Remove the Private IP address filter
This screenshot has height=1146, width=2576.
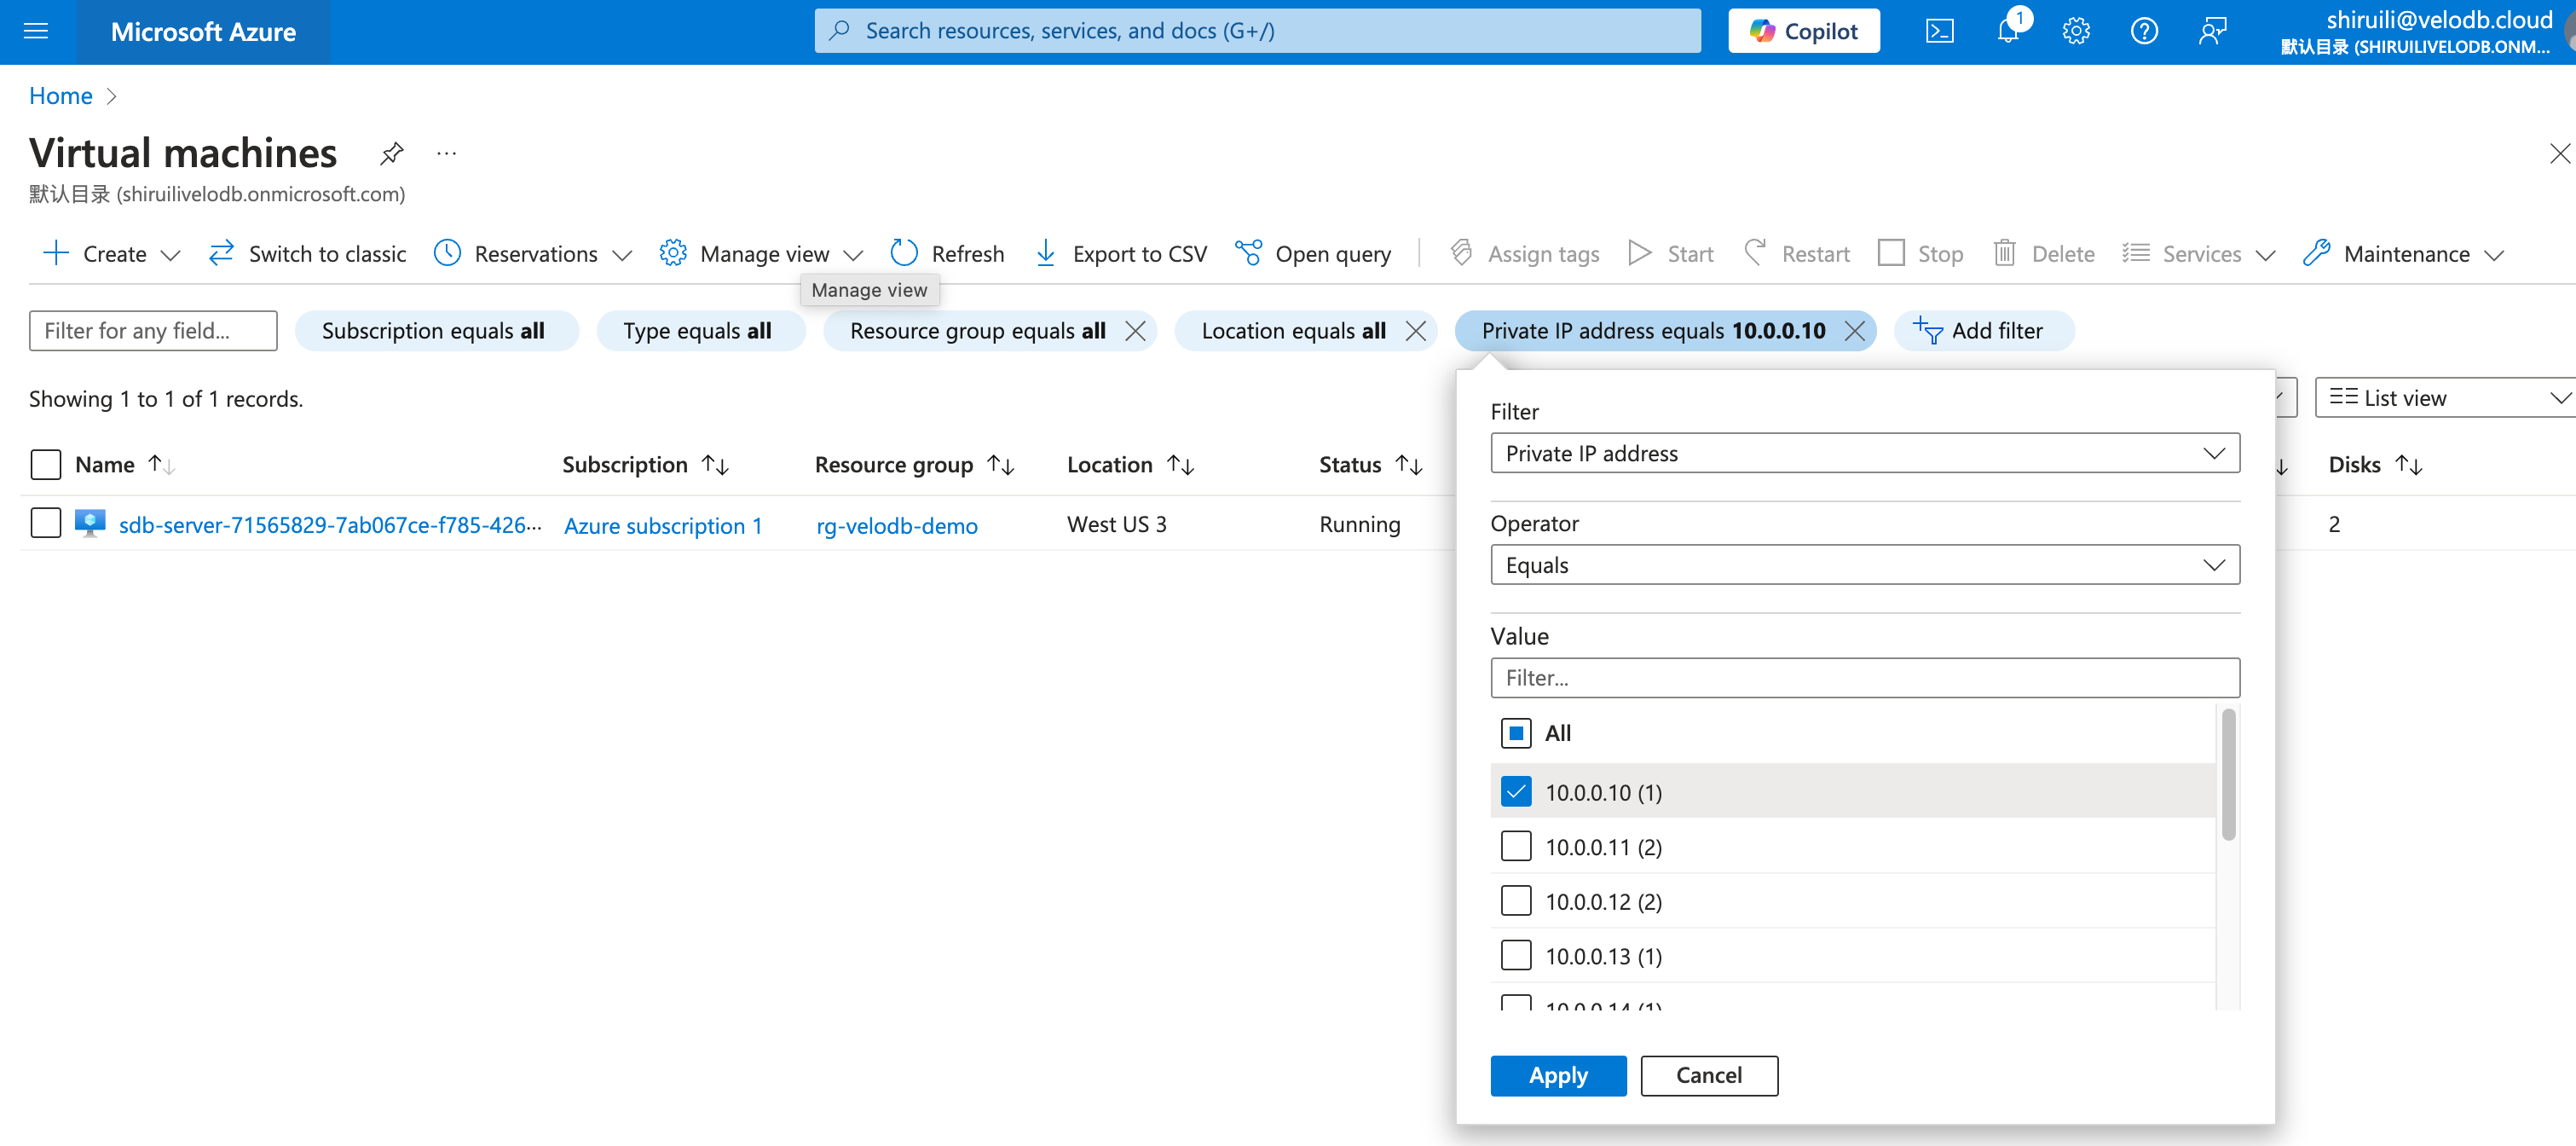point(1855,331)
